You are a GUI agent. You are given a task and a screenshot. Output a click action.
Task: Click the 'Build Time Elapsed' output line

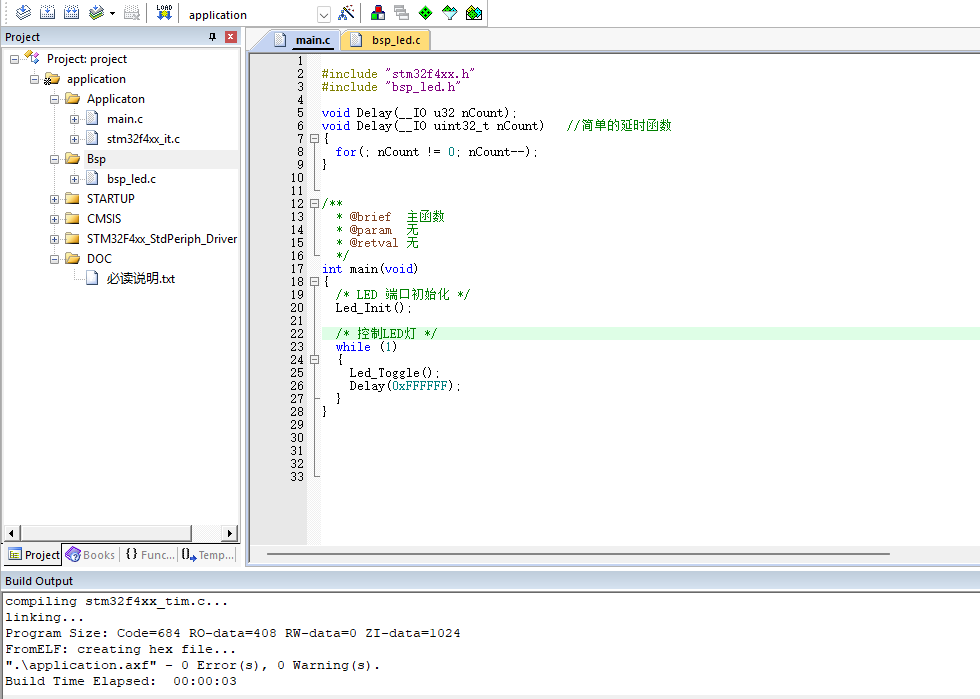tap(121, 681)
